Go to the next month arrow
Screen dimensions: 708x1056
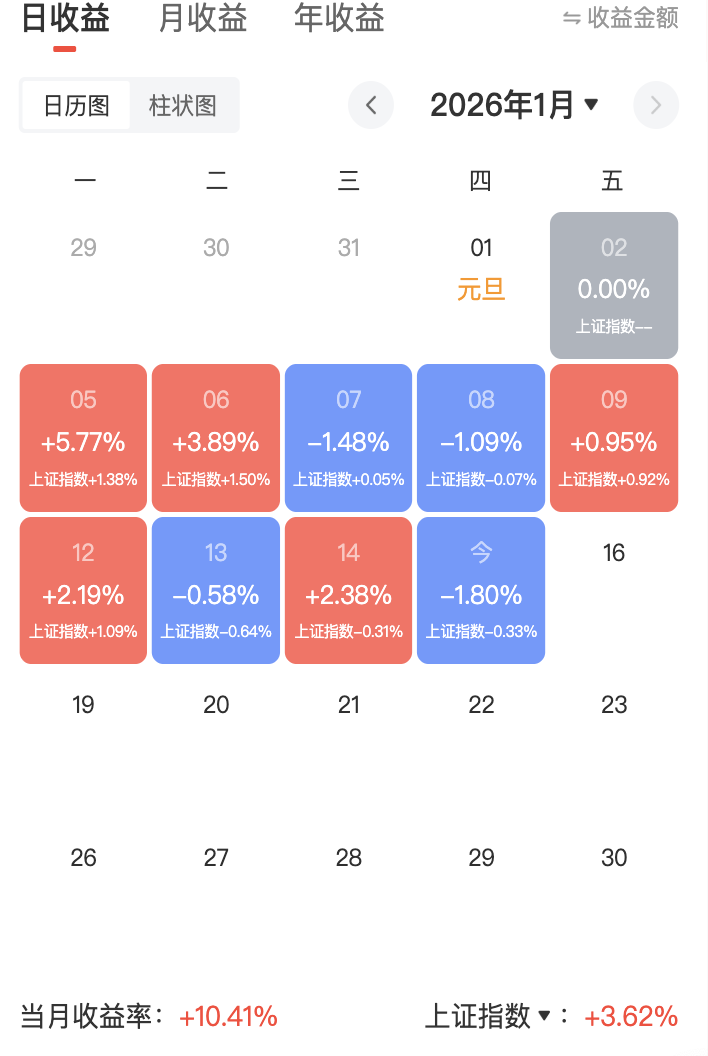pyautogui.click(x=656, y=105)
